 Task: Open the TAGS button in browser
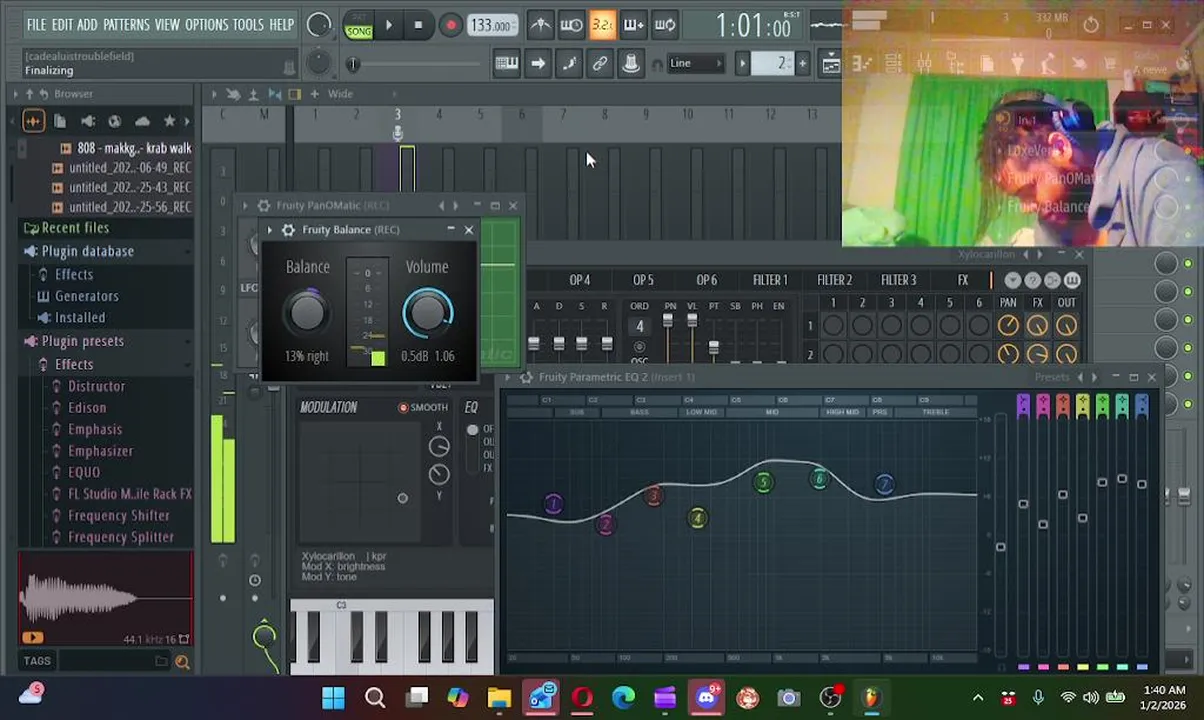[x=37, y=661]
